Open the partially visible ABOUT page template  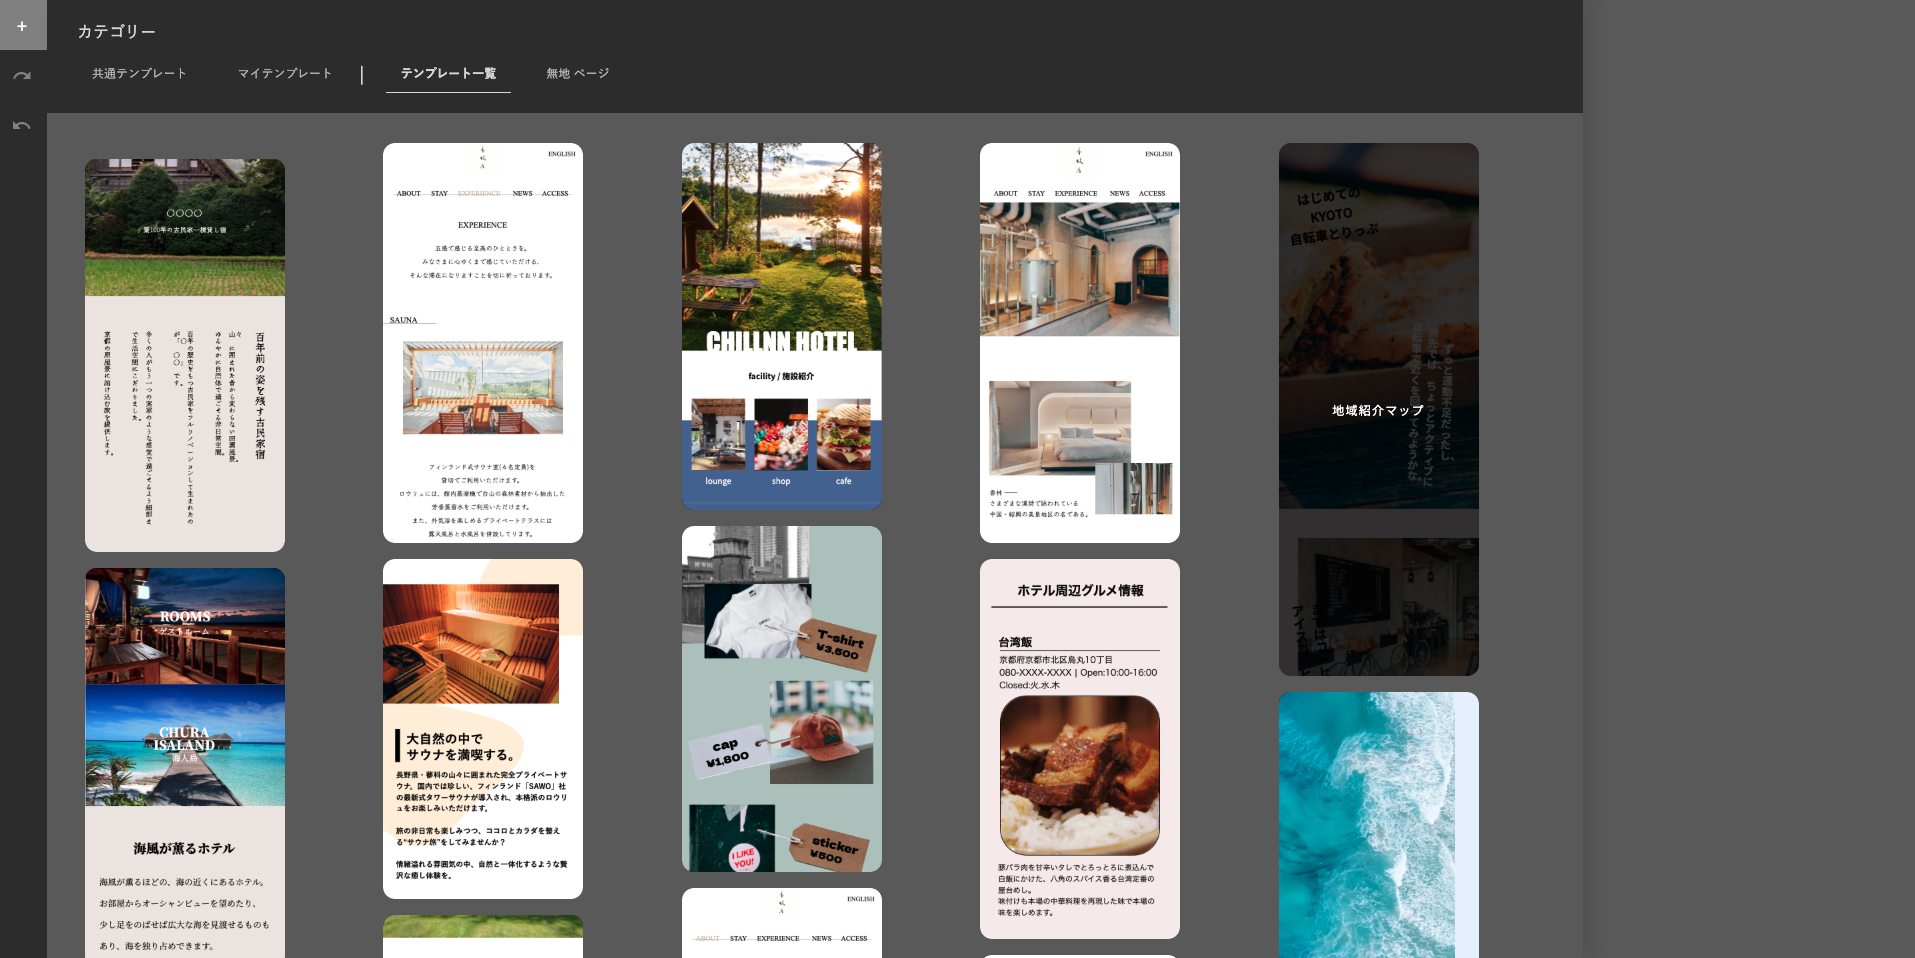pos(782,922)
